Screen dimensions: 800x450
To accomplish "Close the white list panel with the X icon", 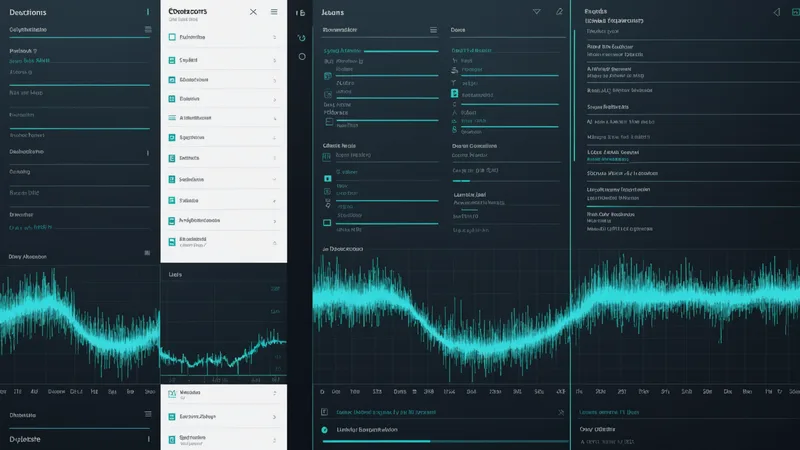I will 253,12.
